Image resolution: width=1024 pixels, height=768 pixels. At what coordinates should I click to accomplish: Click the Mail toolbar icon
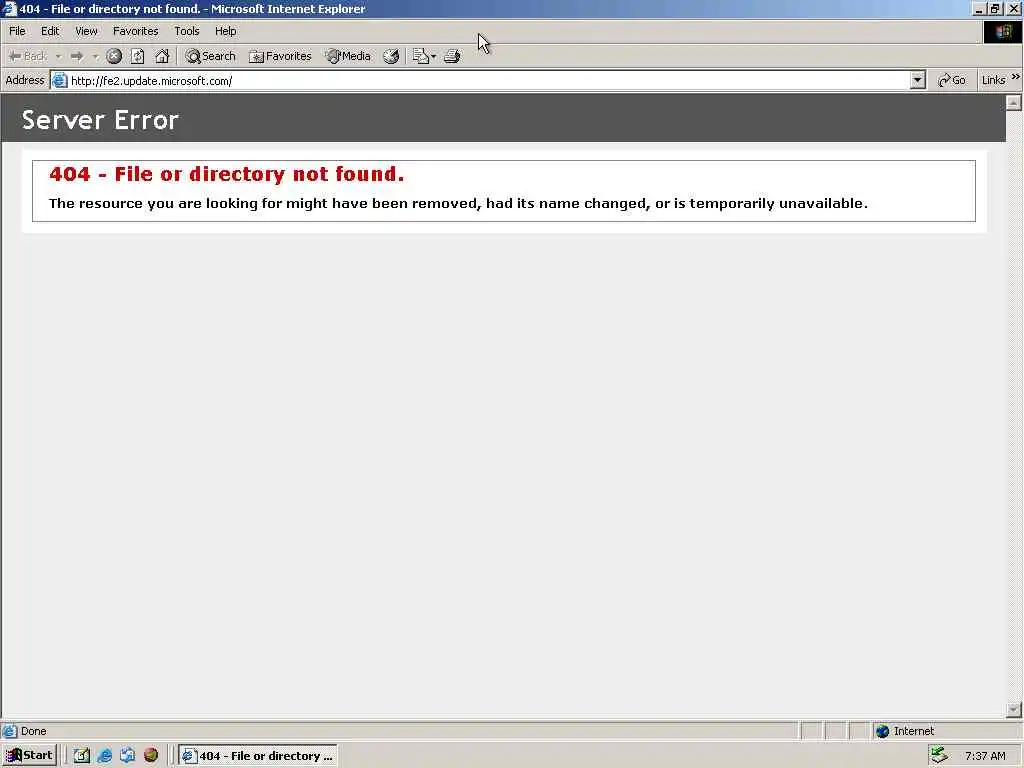coord(421,56)
